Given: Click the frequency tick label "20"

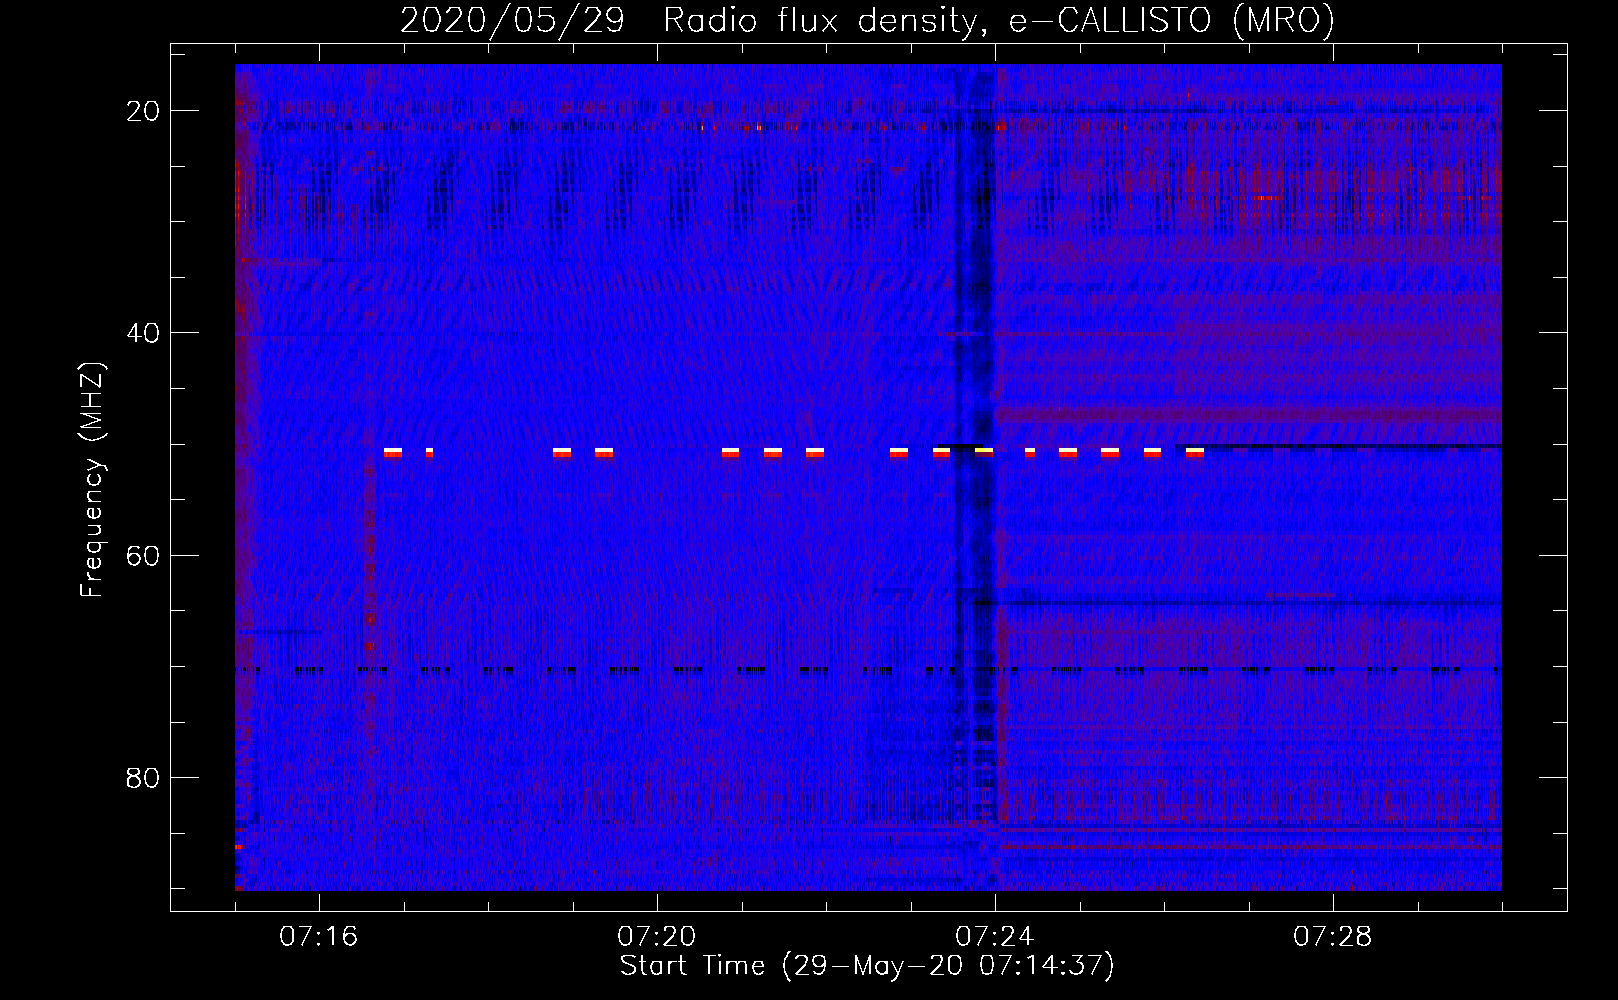Looking at the screenshot, I should pyautogui.click(x=143, y=111).
